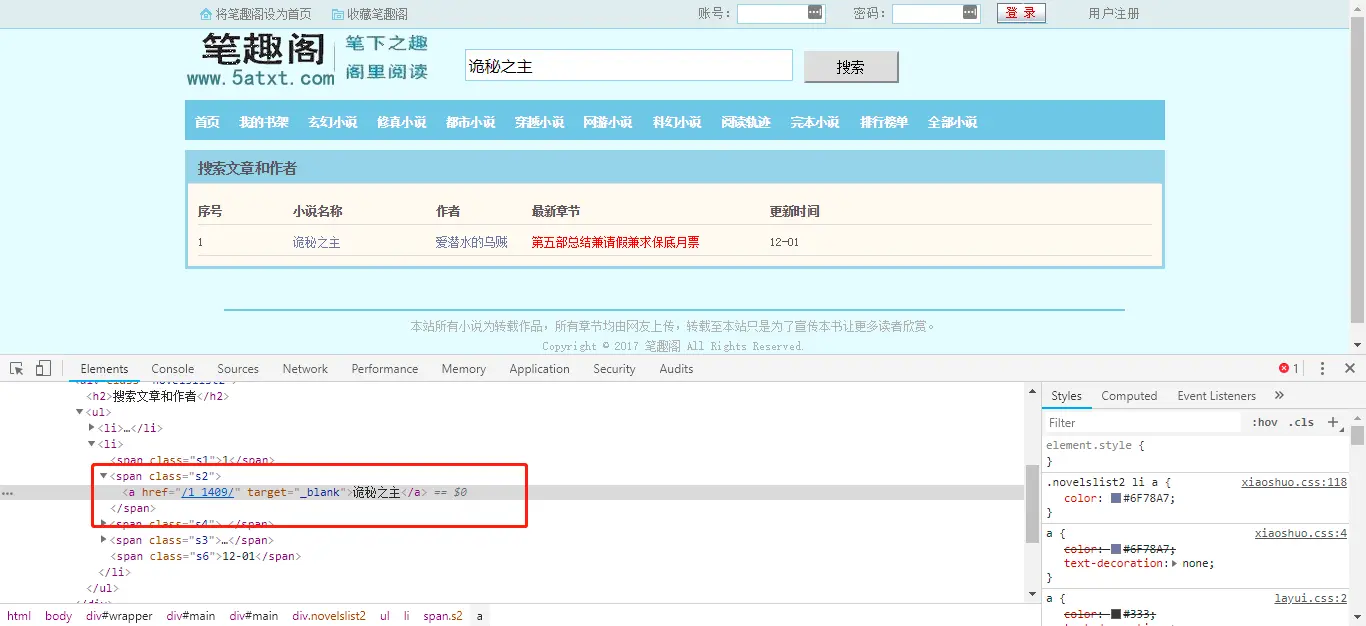Click the red error count indicator

[1289, 368]
